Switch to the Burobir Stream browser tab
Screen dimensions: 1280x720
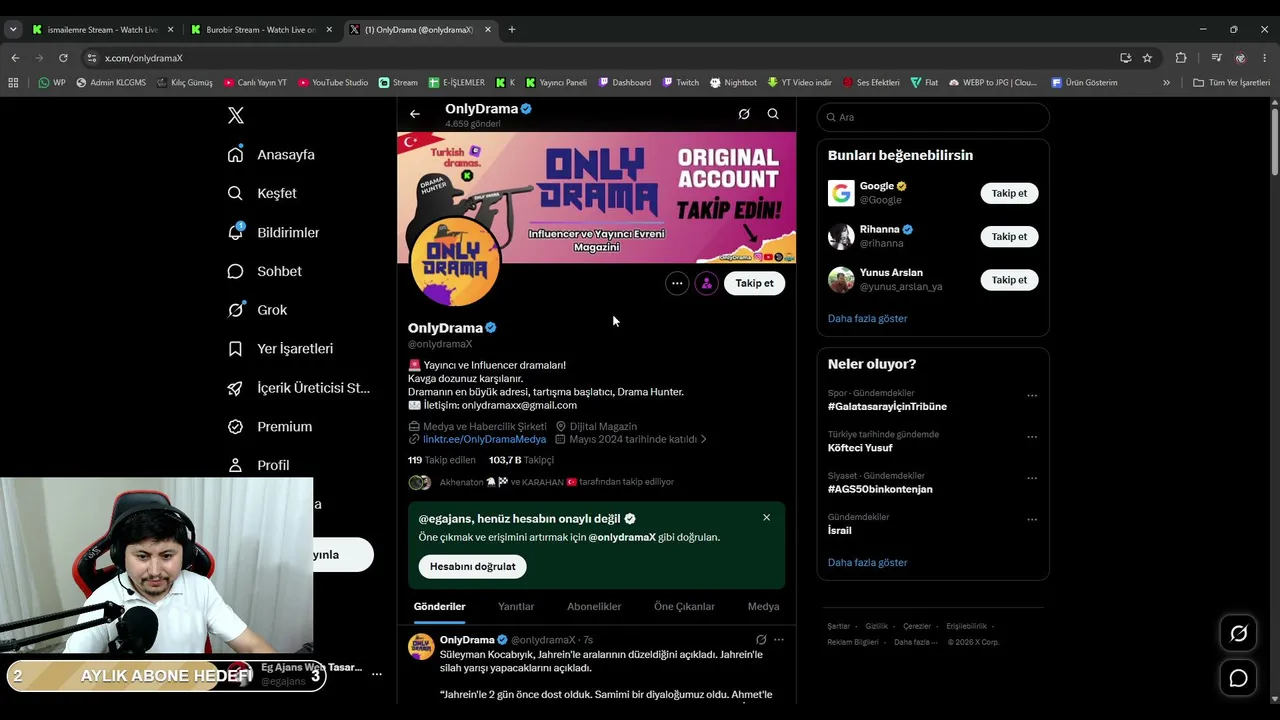point(262,30)
